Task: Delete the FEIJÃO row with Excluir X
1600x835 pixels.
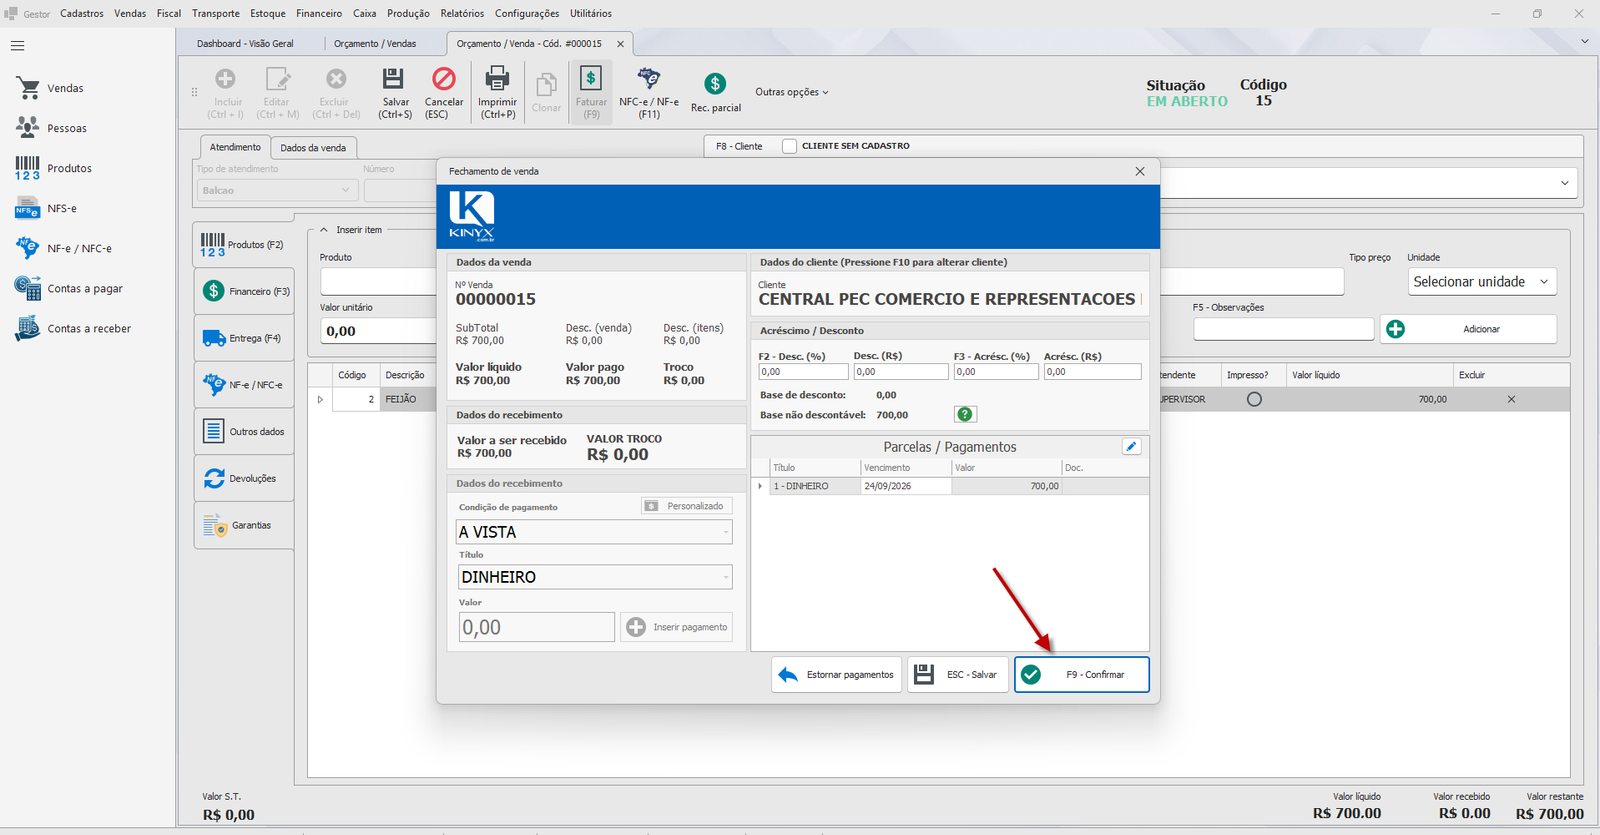Action: pyautogui.click(x=1511, y=399)
